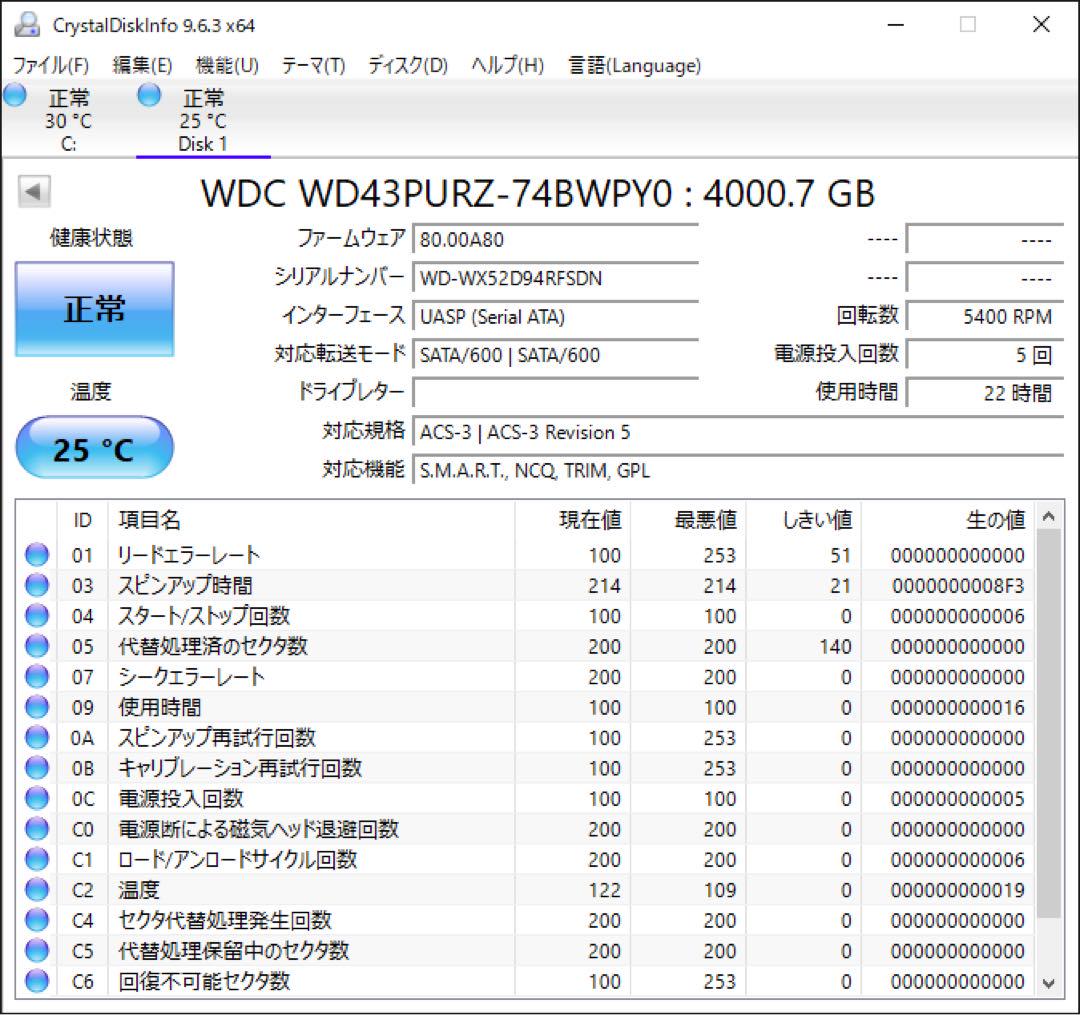Click the rotation rate field 5400 RPM
Screen dimensions: 1080x1015
coord(985,317)
